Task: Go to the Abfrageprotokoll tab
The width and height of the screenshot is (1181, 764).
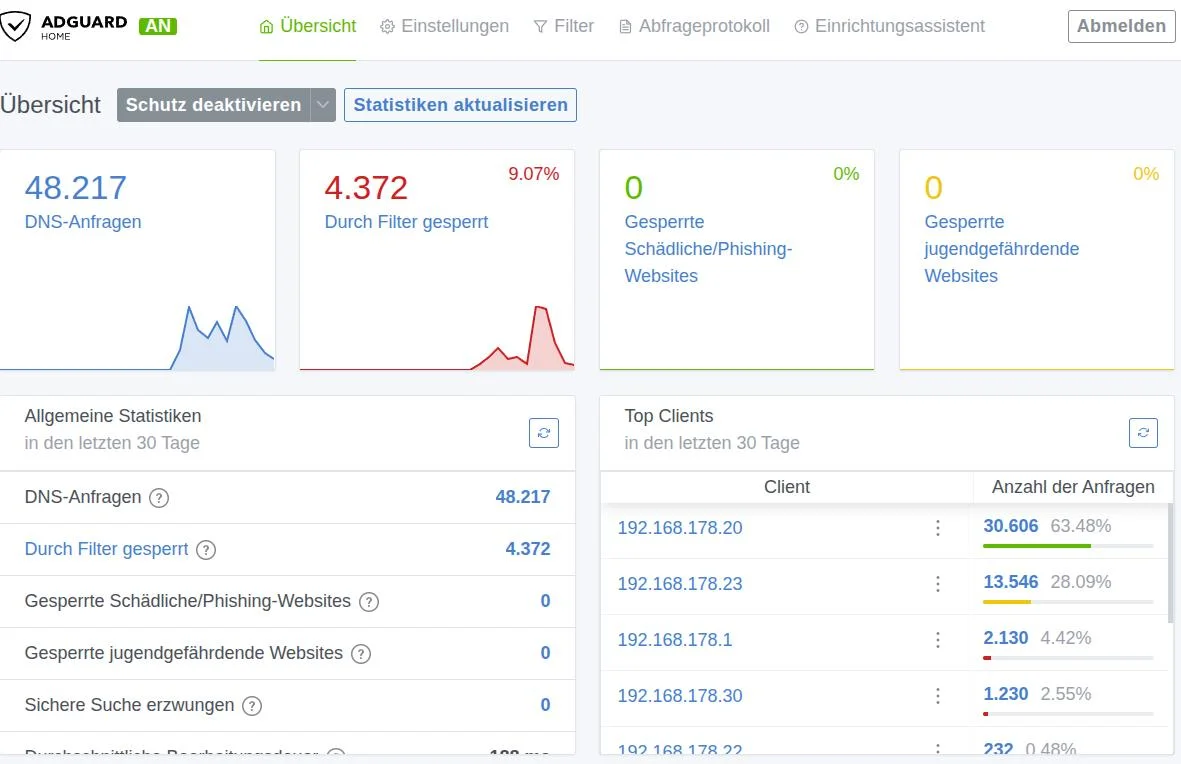Action: point(694,26)
